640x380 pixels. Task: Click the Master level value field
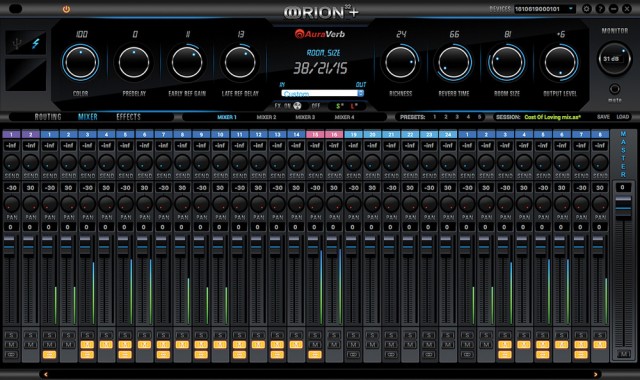pos(623,187)
